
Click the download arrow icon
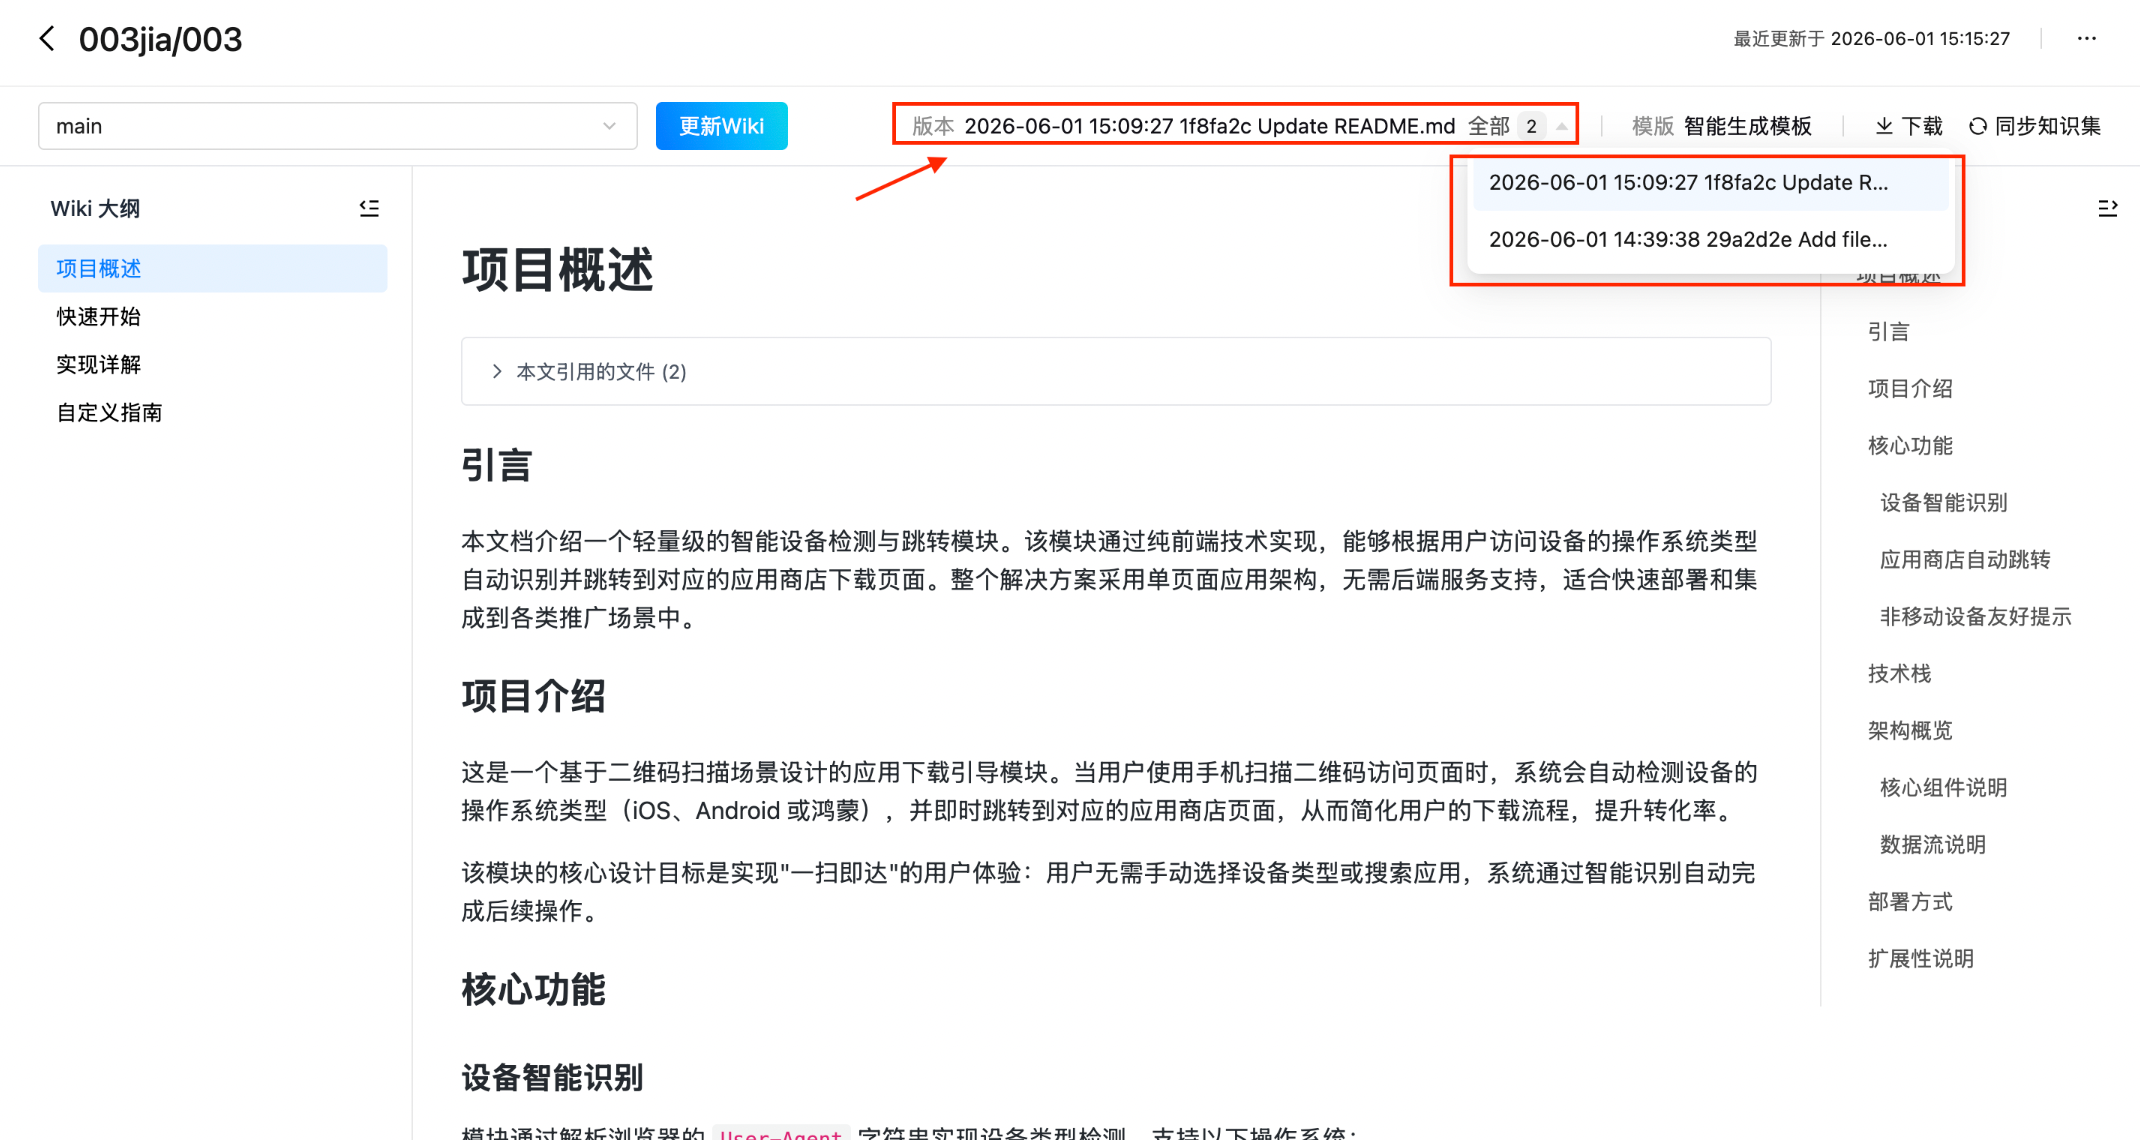[1884, 126]
